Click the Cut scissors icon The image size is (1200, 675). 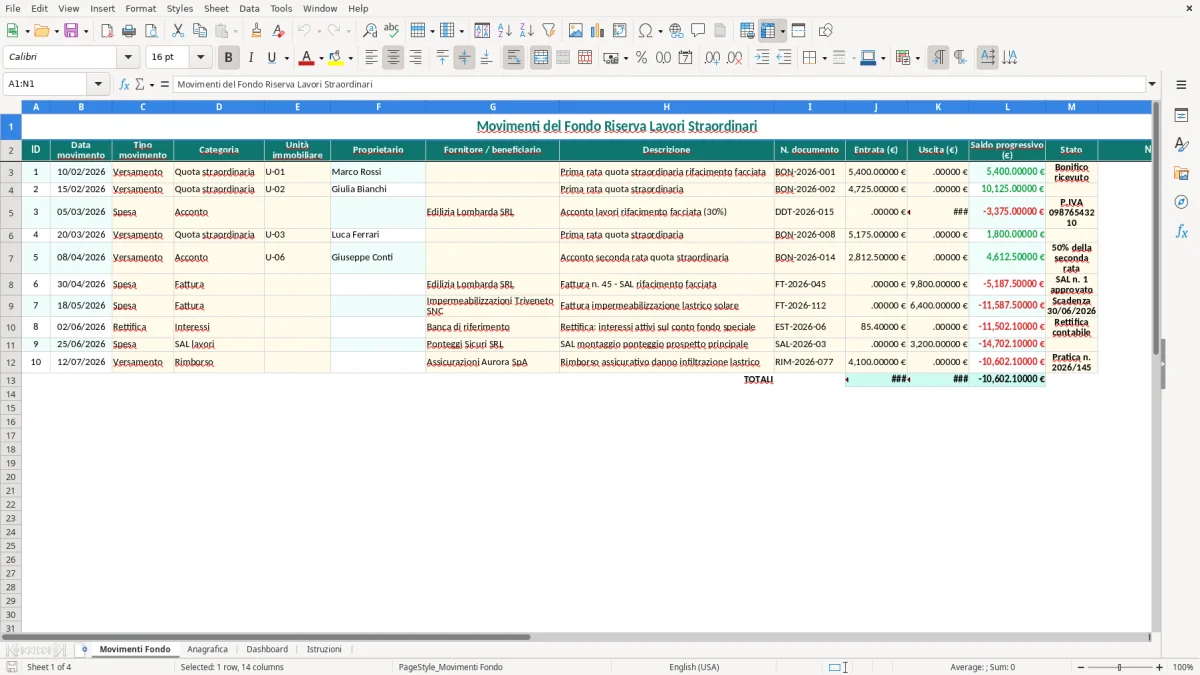coord(178,31)
